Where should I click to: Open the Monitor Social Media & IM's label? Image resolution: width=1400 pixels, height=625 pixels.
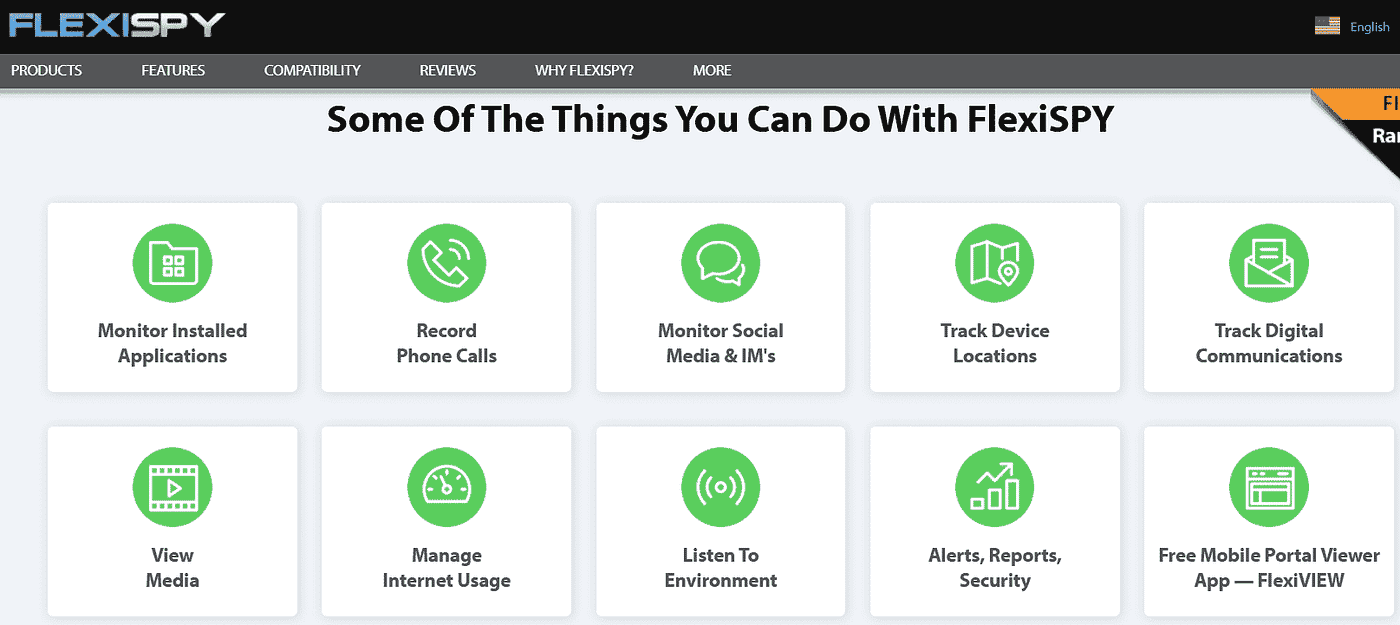(x=721, y=343)
